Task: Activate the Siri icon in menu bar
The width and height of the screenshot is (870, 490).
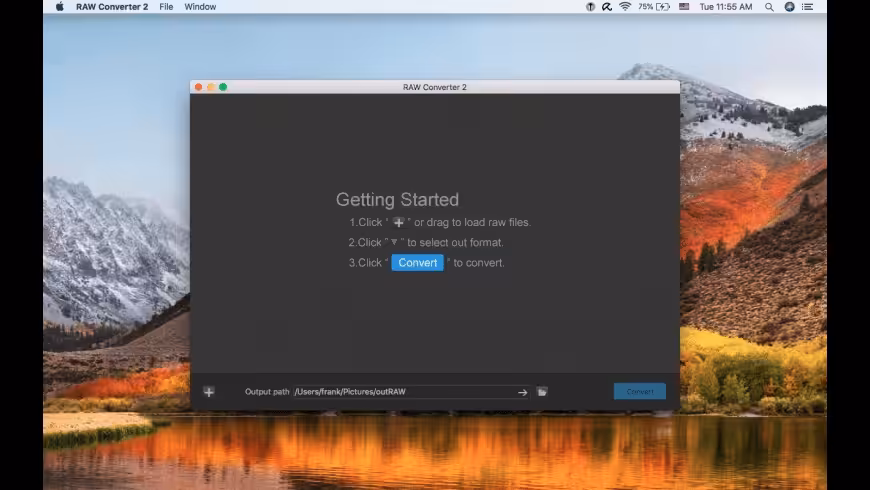Action: click(x=790, y=7)
